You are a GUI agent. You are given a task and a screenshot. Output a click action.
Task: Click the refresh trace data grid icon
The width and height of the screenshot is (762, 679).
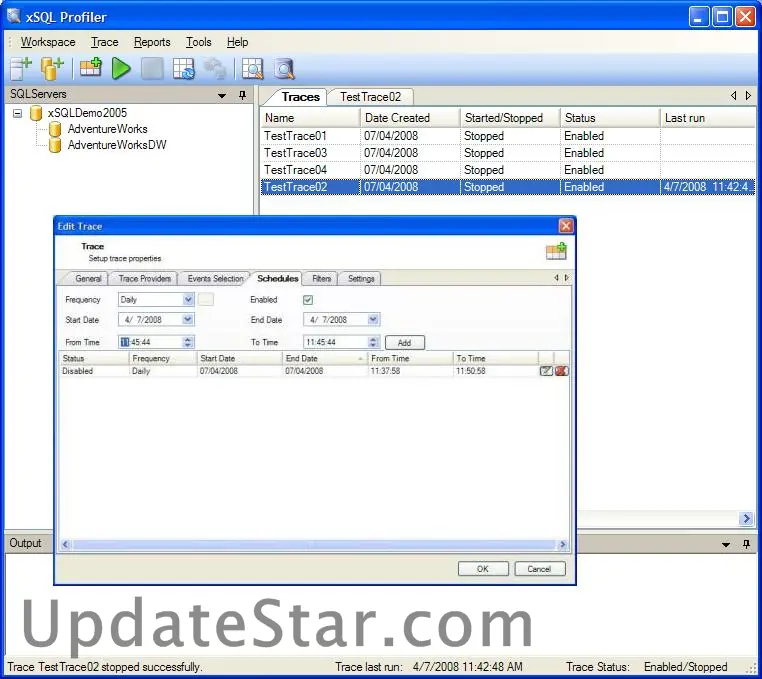point(184,69)
